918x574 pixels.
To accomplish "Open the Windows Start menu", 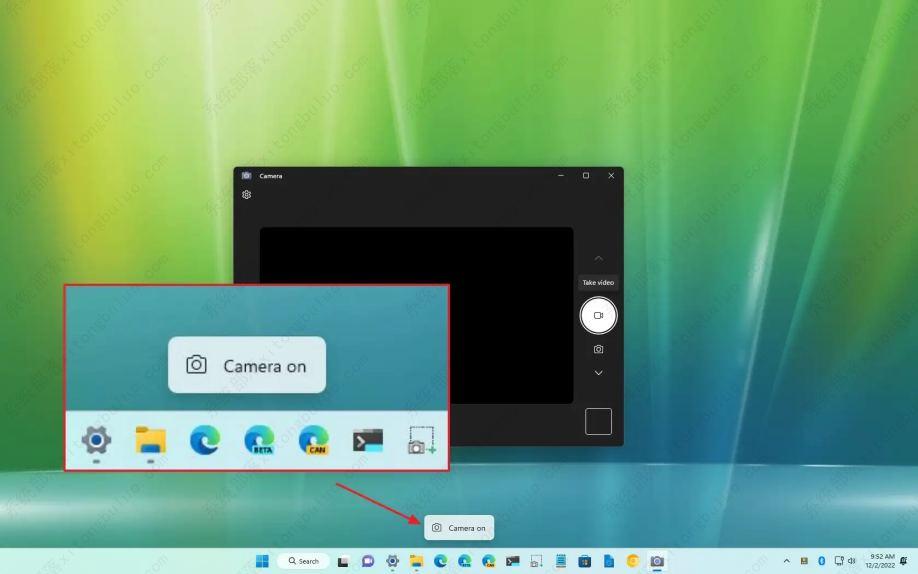I will [x=262, y=561].
